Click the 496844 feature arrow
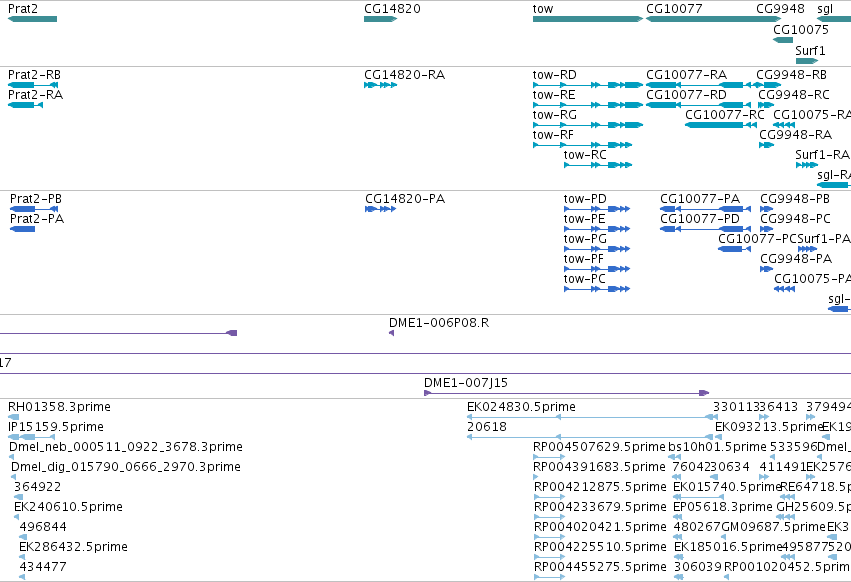 22,537
